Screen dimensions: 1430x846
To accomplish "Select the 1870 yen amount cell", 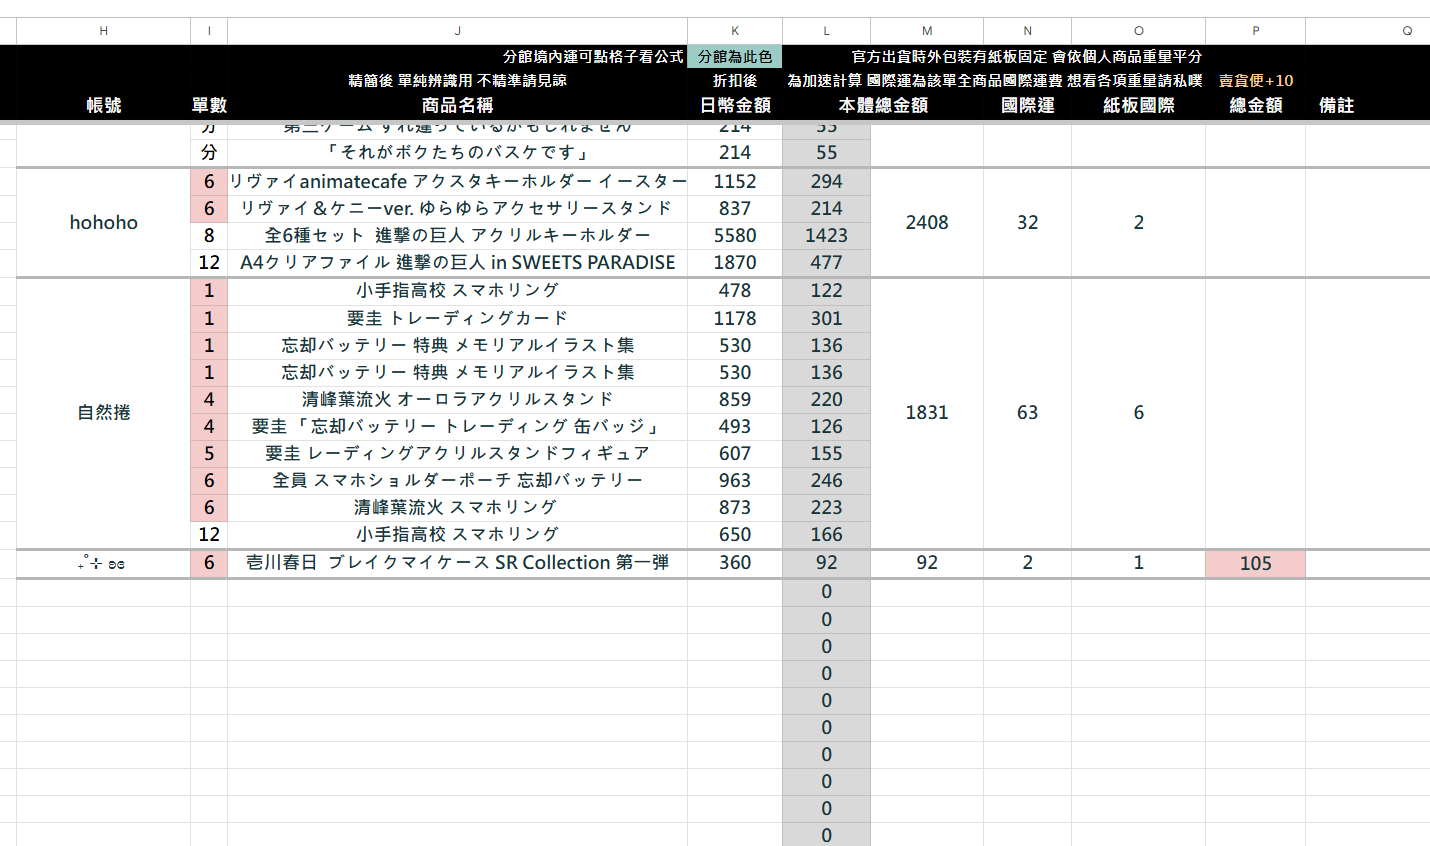I will coord(735,262).
